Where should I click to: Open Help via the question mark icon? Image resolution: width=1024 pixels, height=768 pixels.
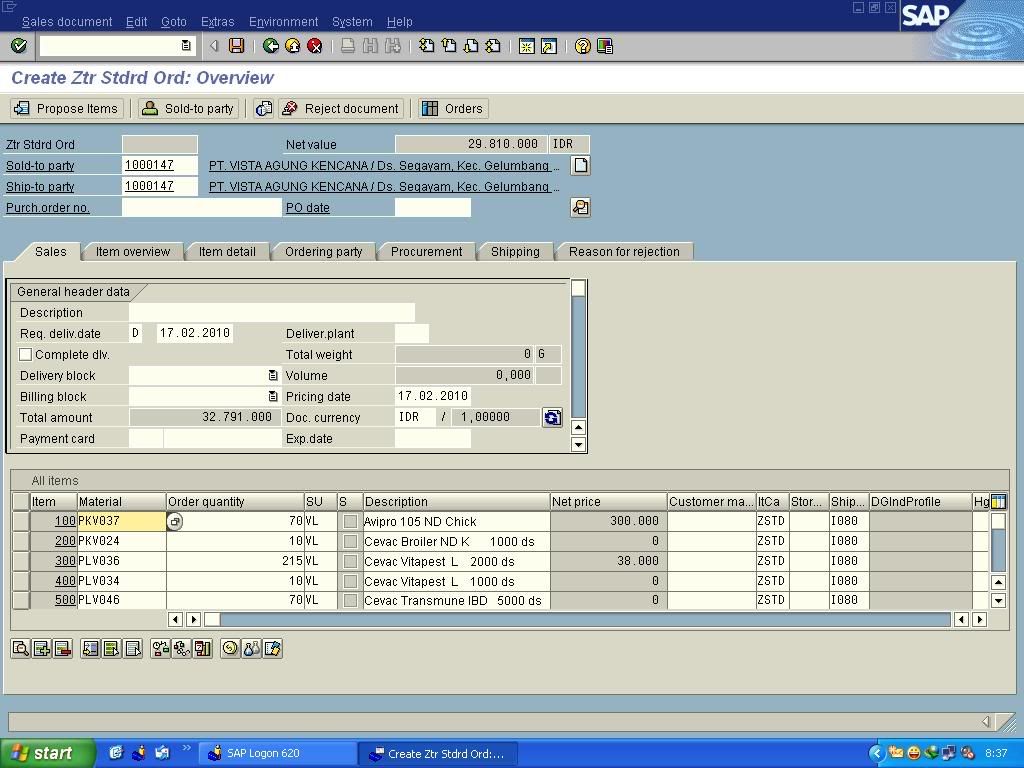coord(582,46)
